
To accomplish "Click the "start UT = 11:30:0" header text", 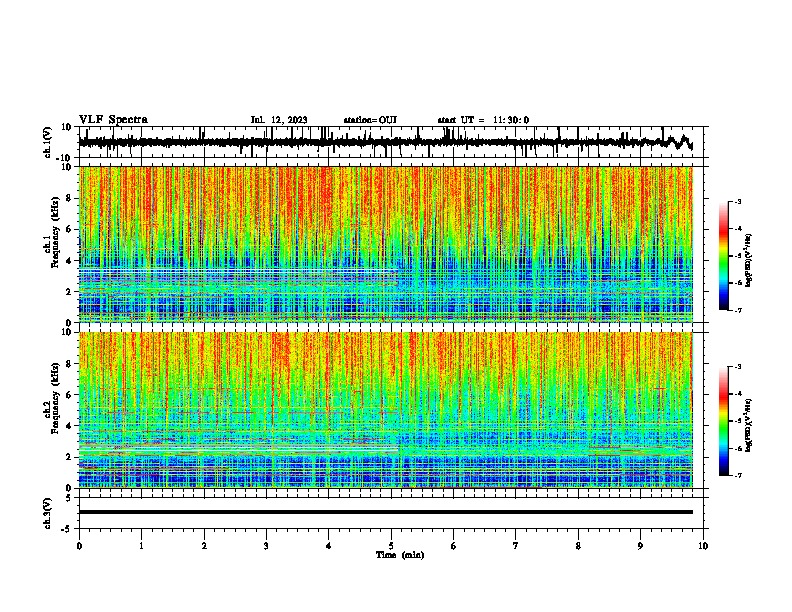I will click(x=483, y=120).
